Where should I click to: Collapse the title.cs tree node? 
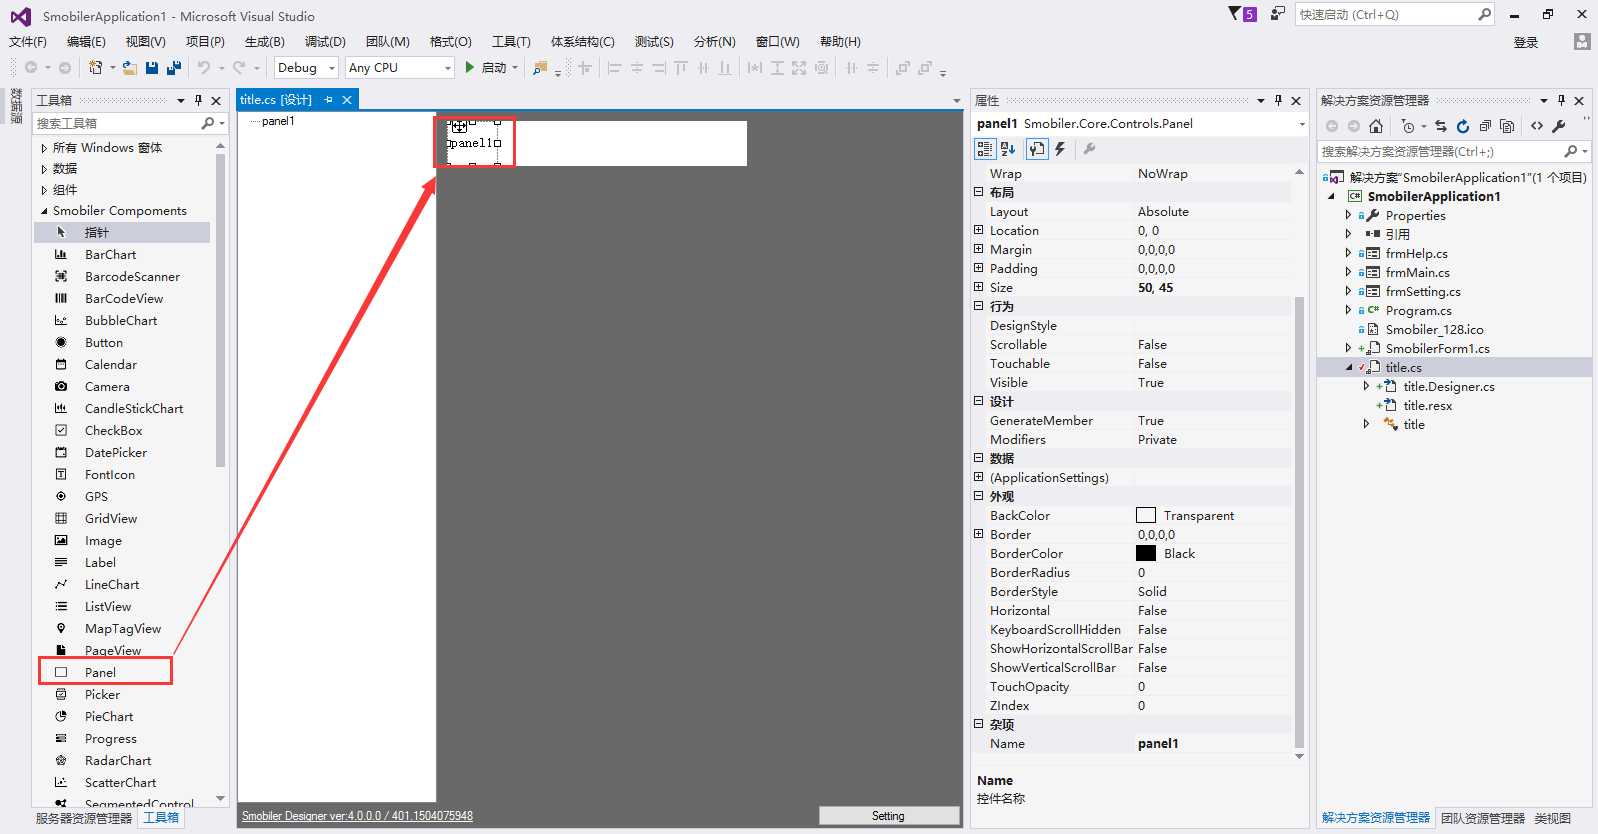pos(1348,367)
